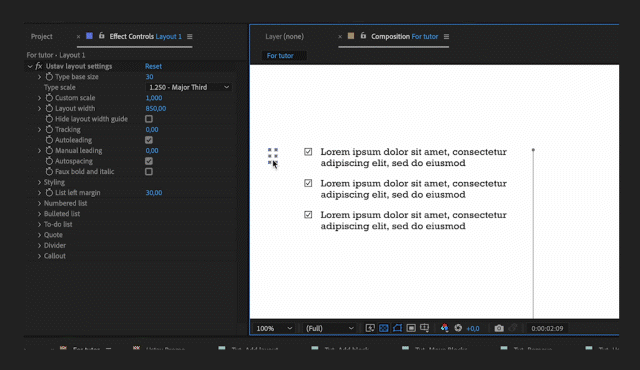Viewport: 640px width, 370px height.
Task: Enable stopwatch for Autospacing
Action: click(x=49, y=161)
